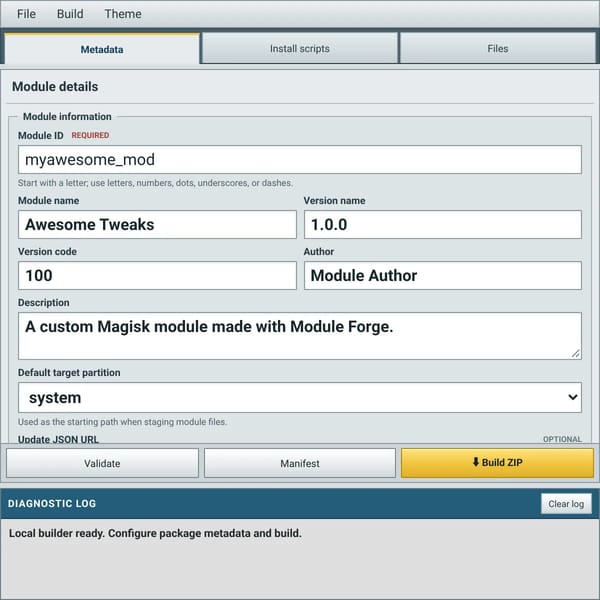Switch to the Install scripts tab
Image resolution: width=600 pixels, height=600 pixels.
coord(300,49)
